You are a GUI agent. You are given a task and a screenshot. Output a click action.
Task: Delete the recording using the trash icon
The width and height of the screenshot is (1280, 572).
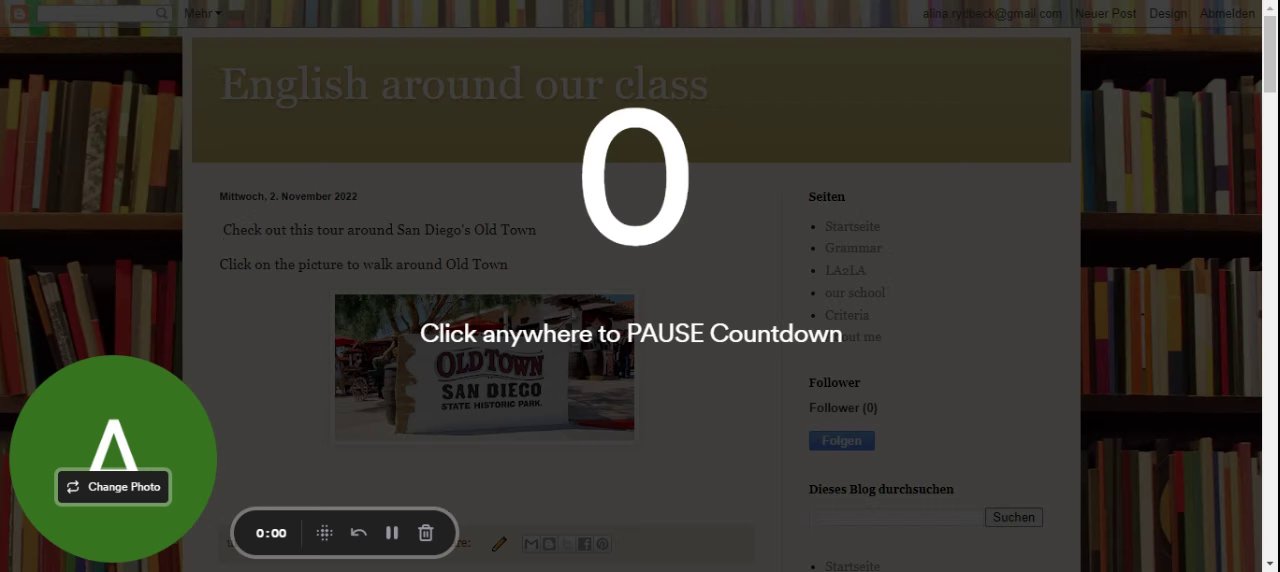(x=426, y=533)
